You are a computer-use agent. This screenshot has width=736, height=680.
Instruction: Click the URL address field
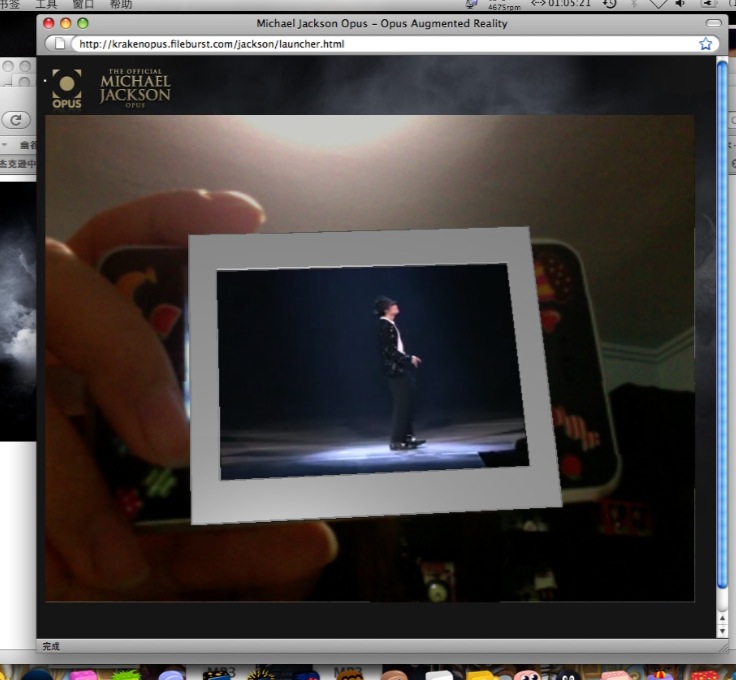(x=394, y=44)
